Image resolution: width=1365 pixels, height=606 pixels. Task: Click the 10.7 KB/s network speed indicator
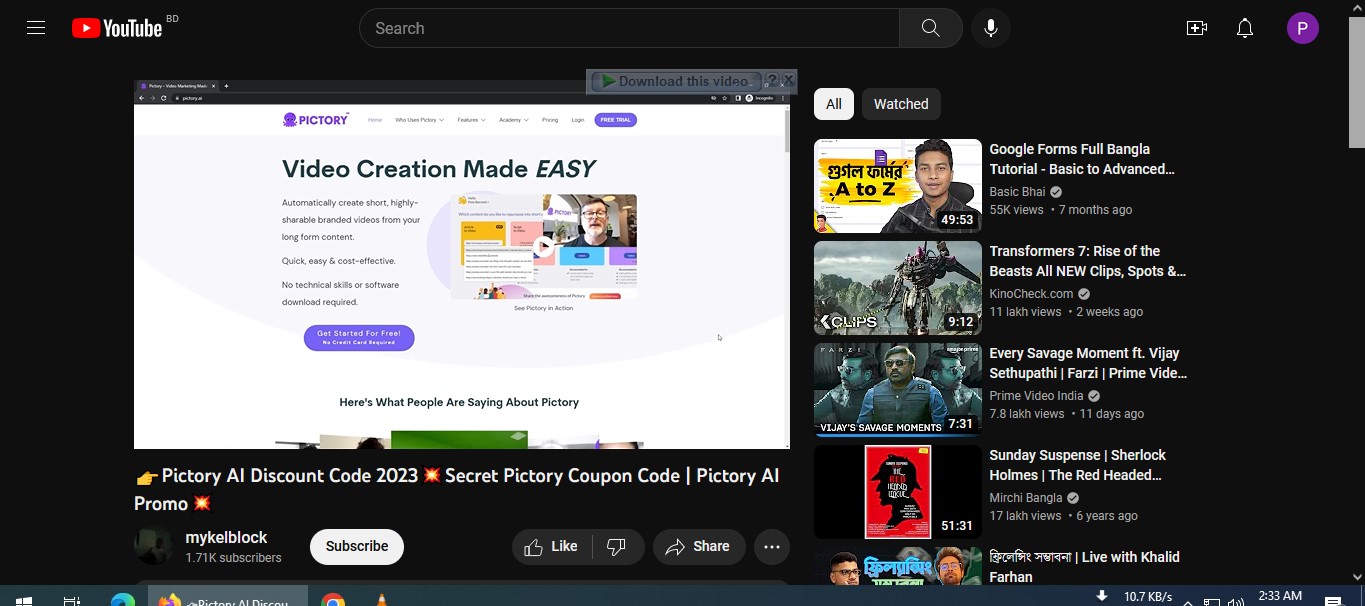coord(1147,598)
